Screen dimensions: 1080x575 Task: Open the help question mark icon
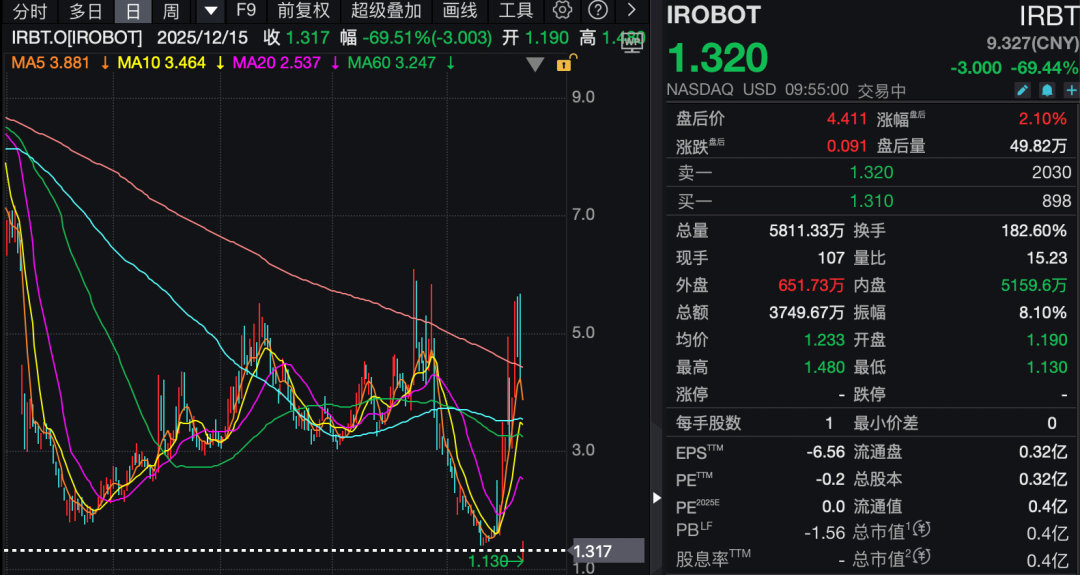point(599,10)
